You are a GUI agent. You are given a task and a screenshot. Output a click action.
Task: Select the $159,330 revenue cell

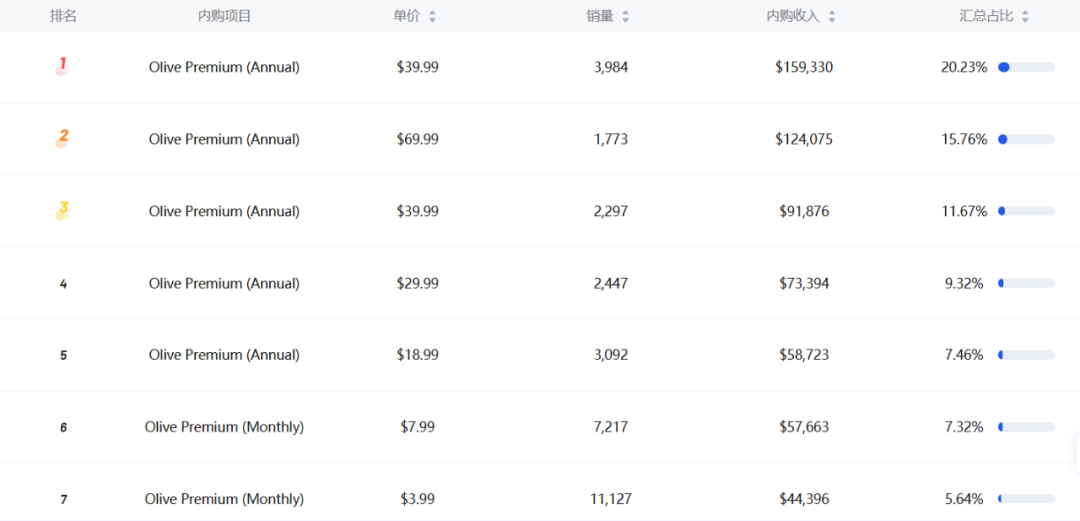[x=804, y=67]
